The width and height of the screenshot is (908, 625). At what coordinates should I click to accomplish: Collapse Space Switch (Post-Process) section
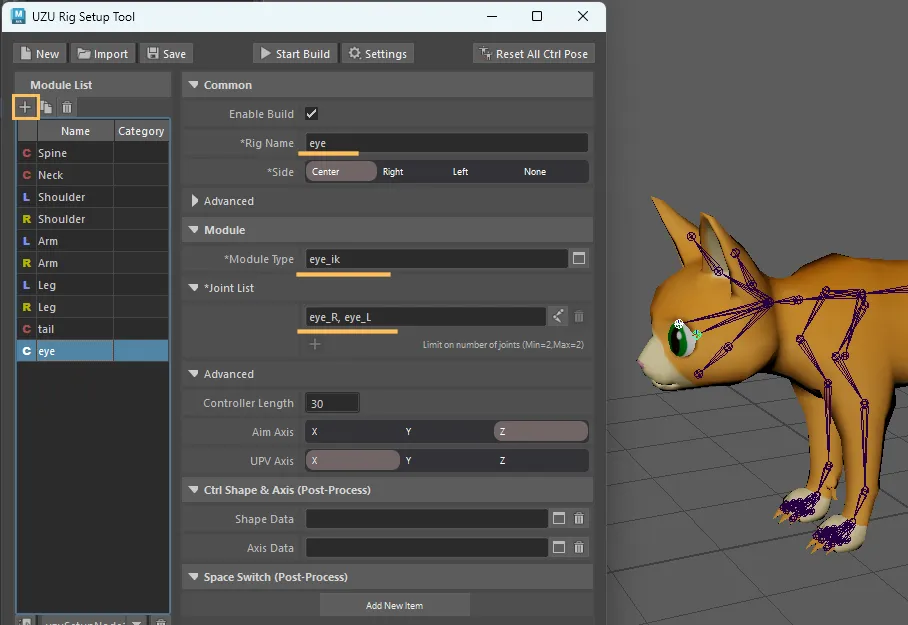[x=193, y=576]
